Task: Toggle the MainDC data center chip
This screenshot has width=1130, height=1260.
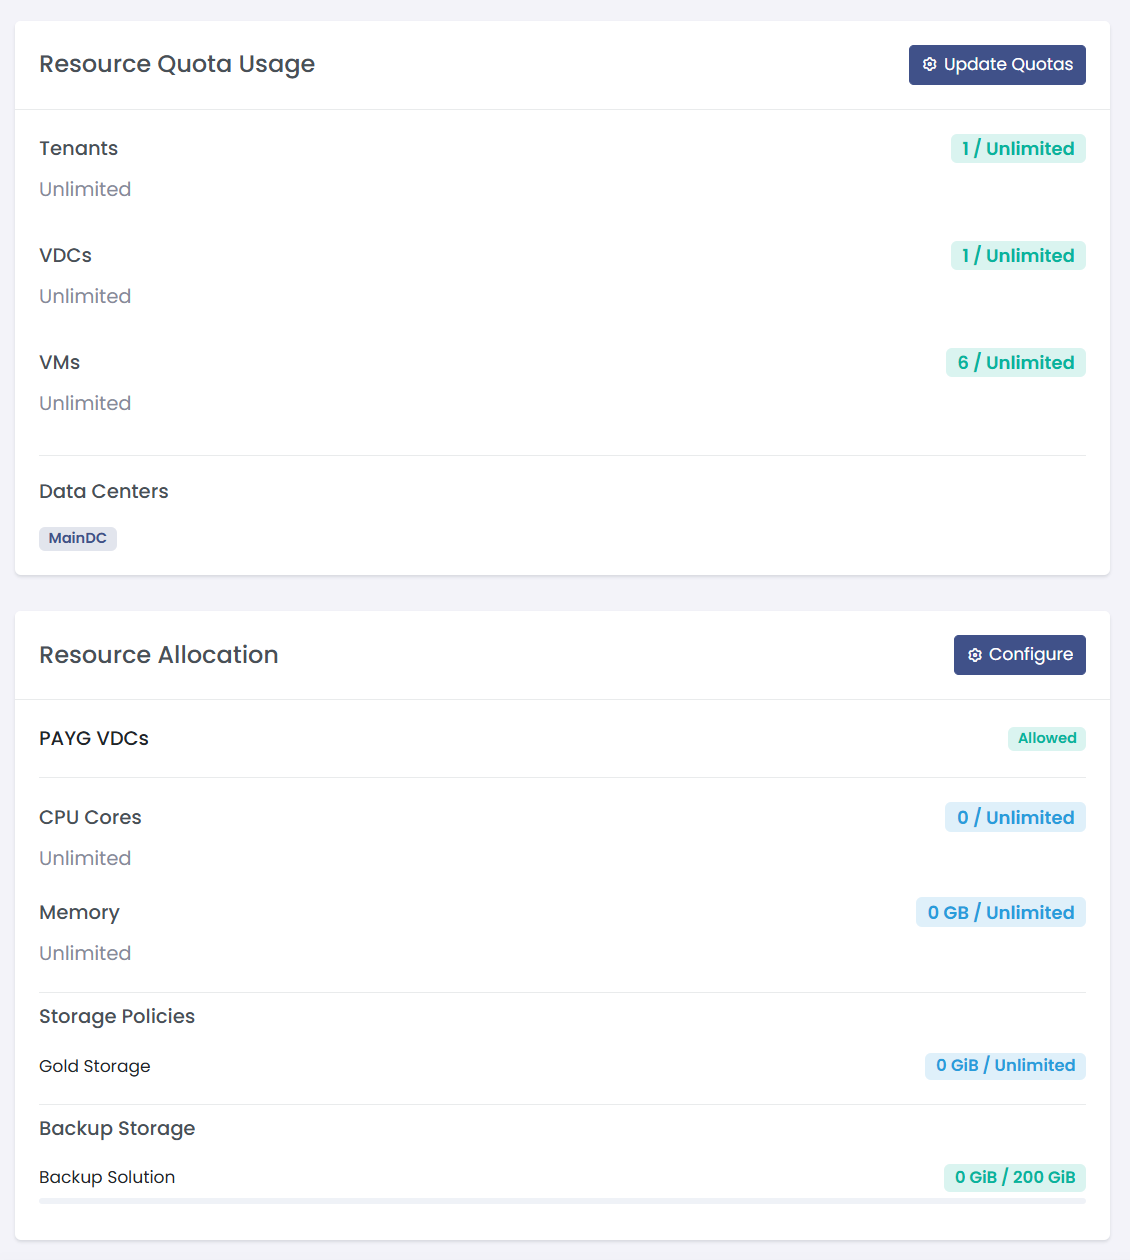Action: tap(77, 538)
